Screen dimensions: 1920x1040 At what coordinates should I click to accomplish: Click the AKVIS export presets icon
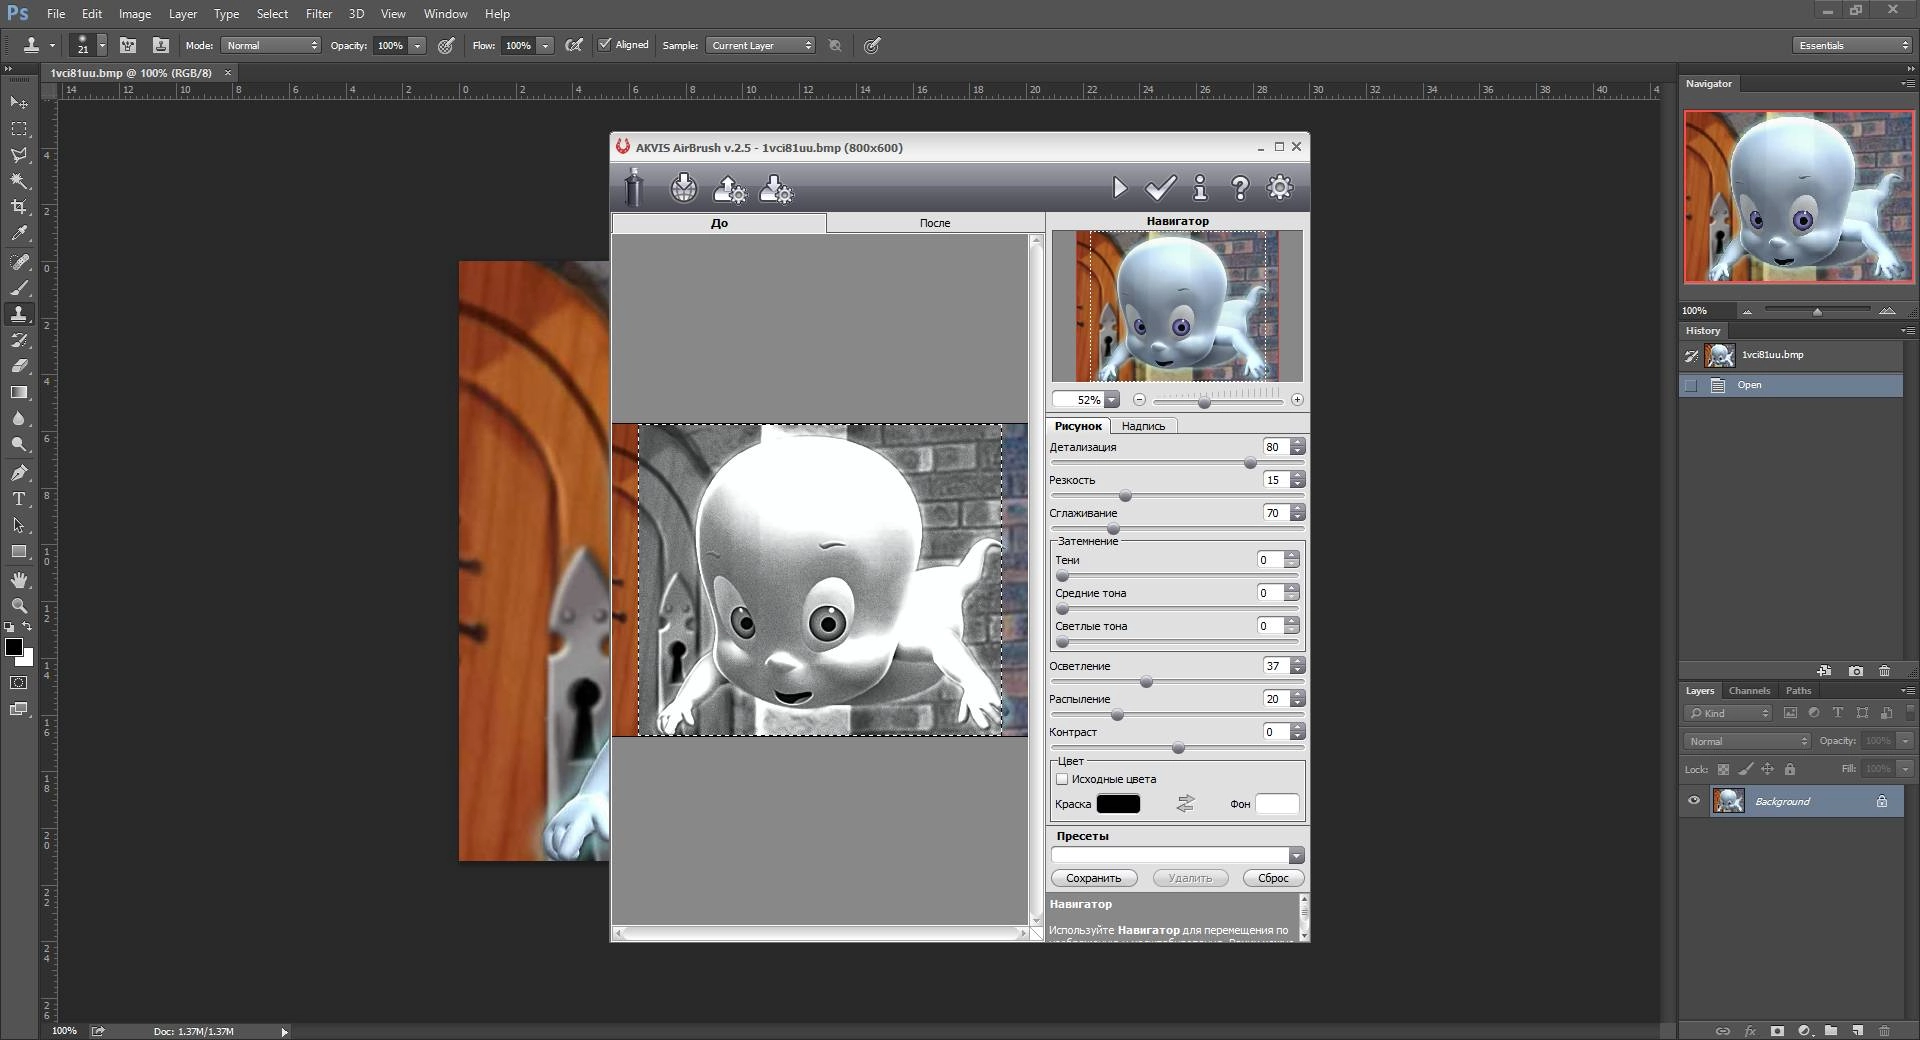(776, 188)
